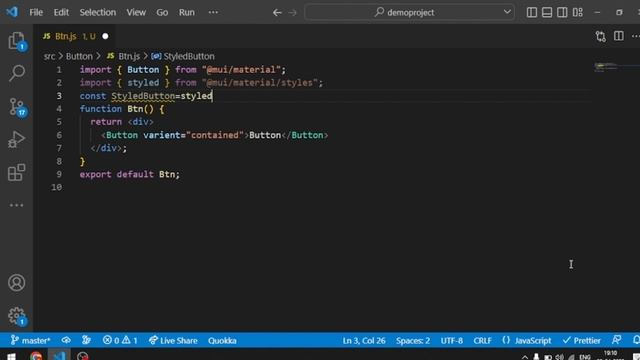Screen dimensions: 640x360
Task: Click "@mui/material/styles" import string
Action: tap(260, 83)
